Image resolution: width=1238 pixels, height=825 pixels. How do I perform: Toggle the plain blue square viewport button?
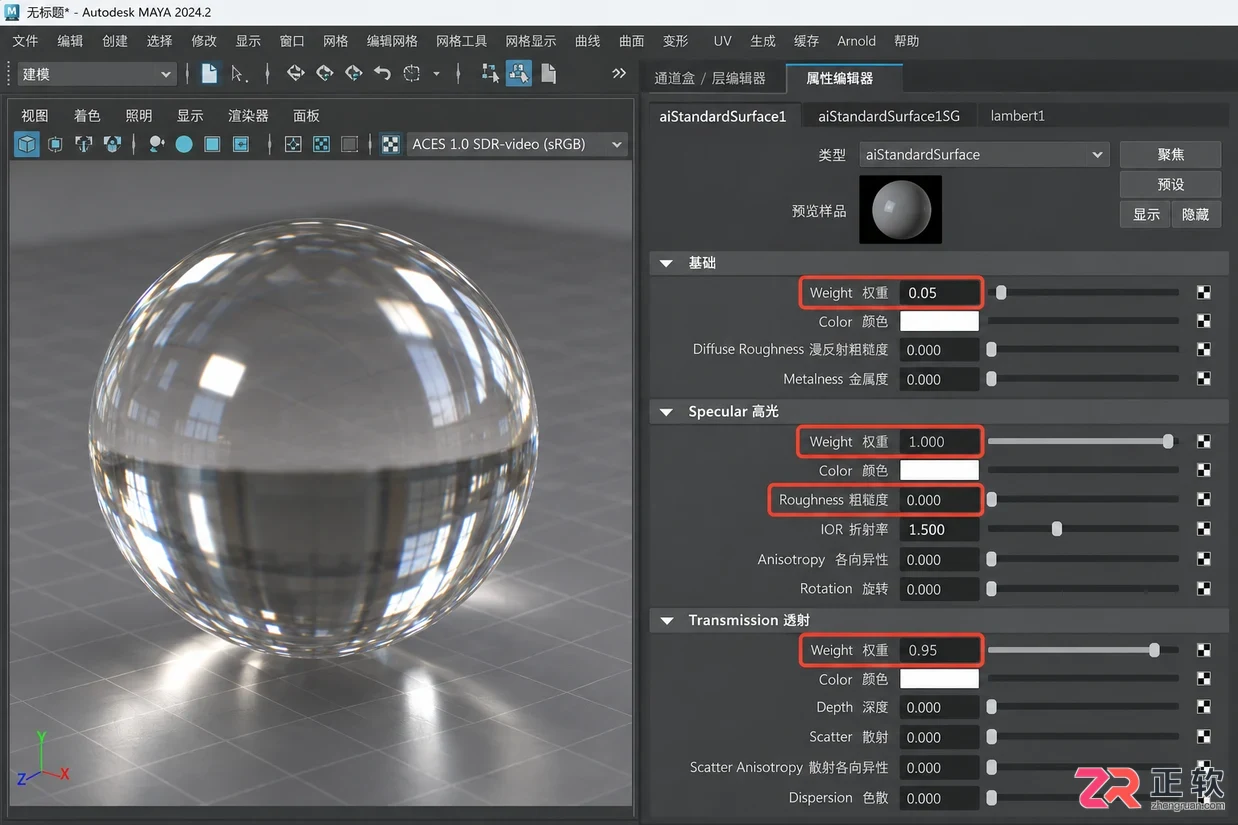tap(212, 144)
